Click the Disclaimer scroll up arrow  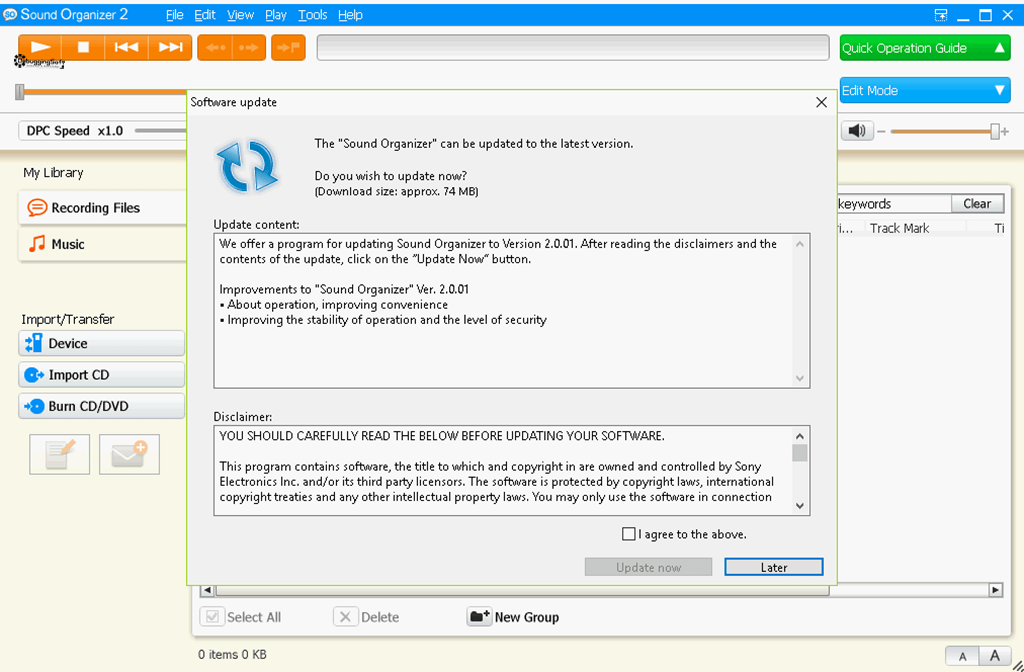(800, 436)
